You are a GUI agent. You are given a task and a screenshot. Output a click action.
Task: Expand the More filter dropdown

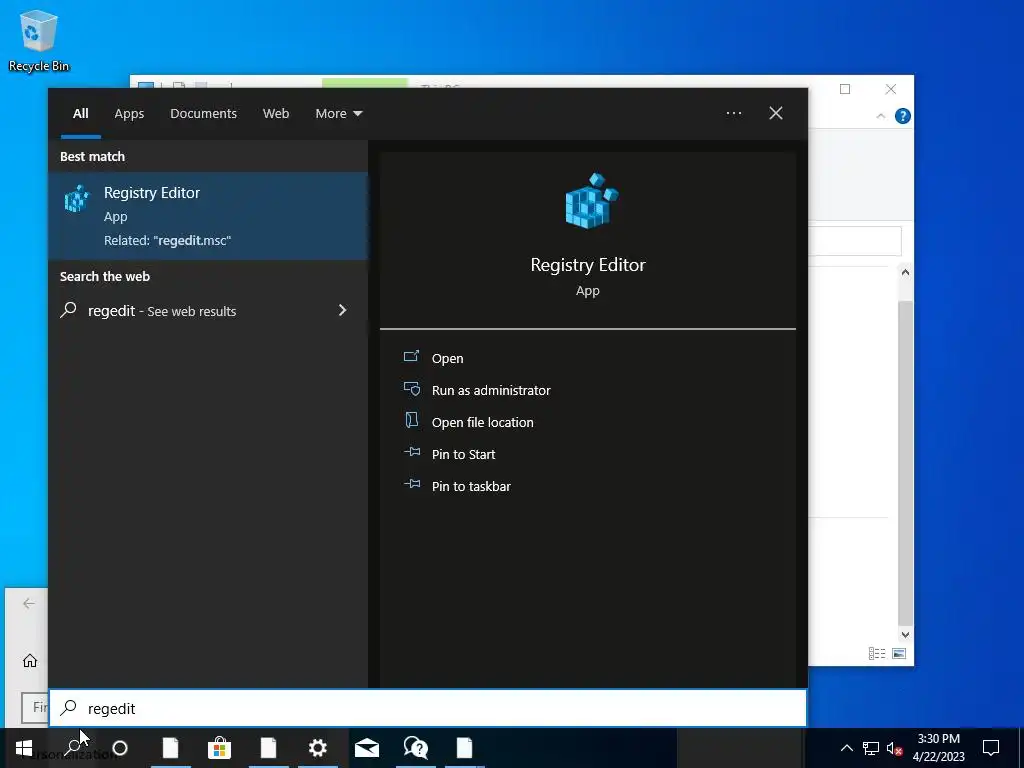click(338, 114)
